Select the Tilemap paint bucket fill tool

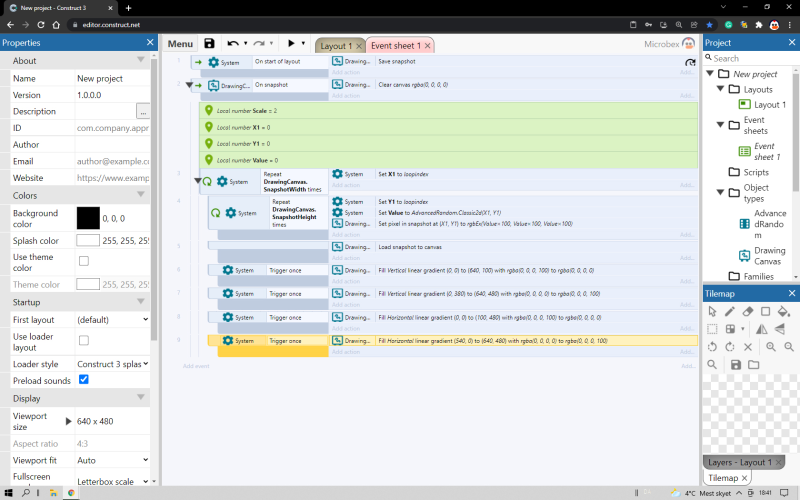[x=784, y=311]
